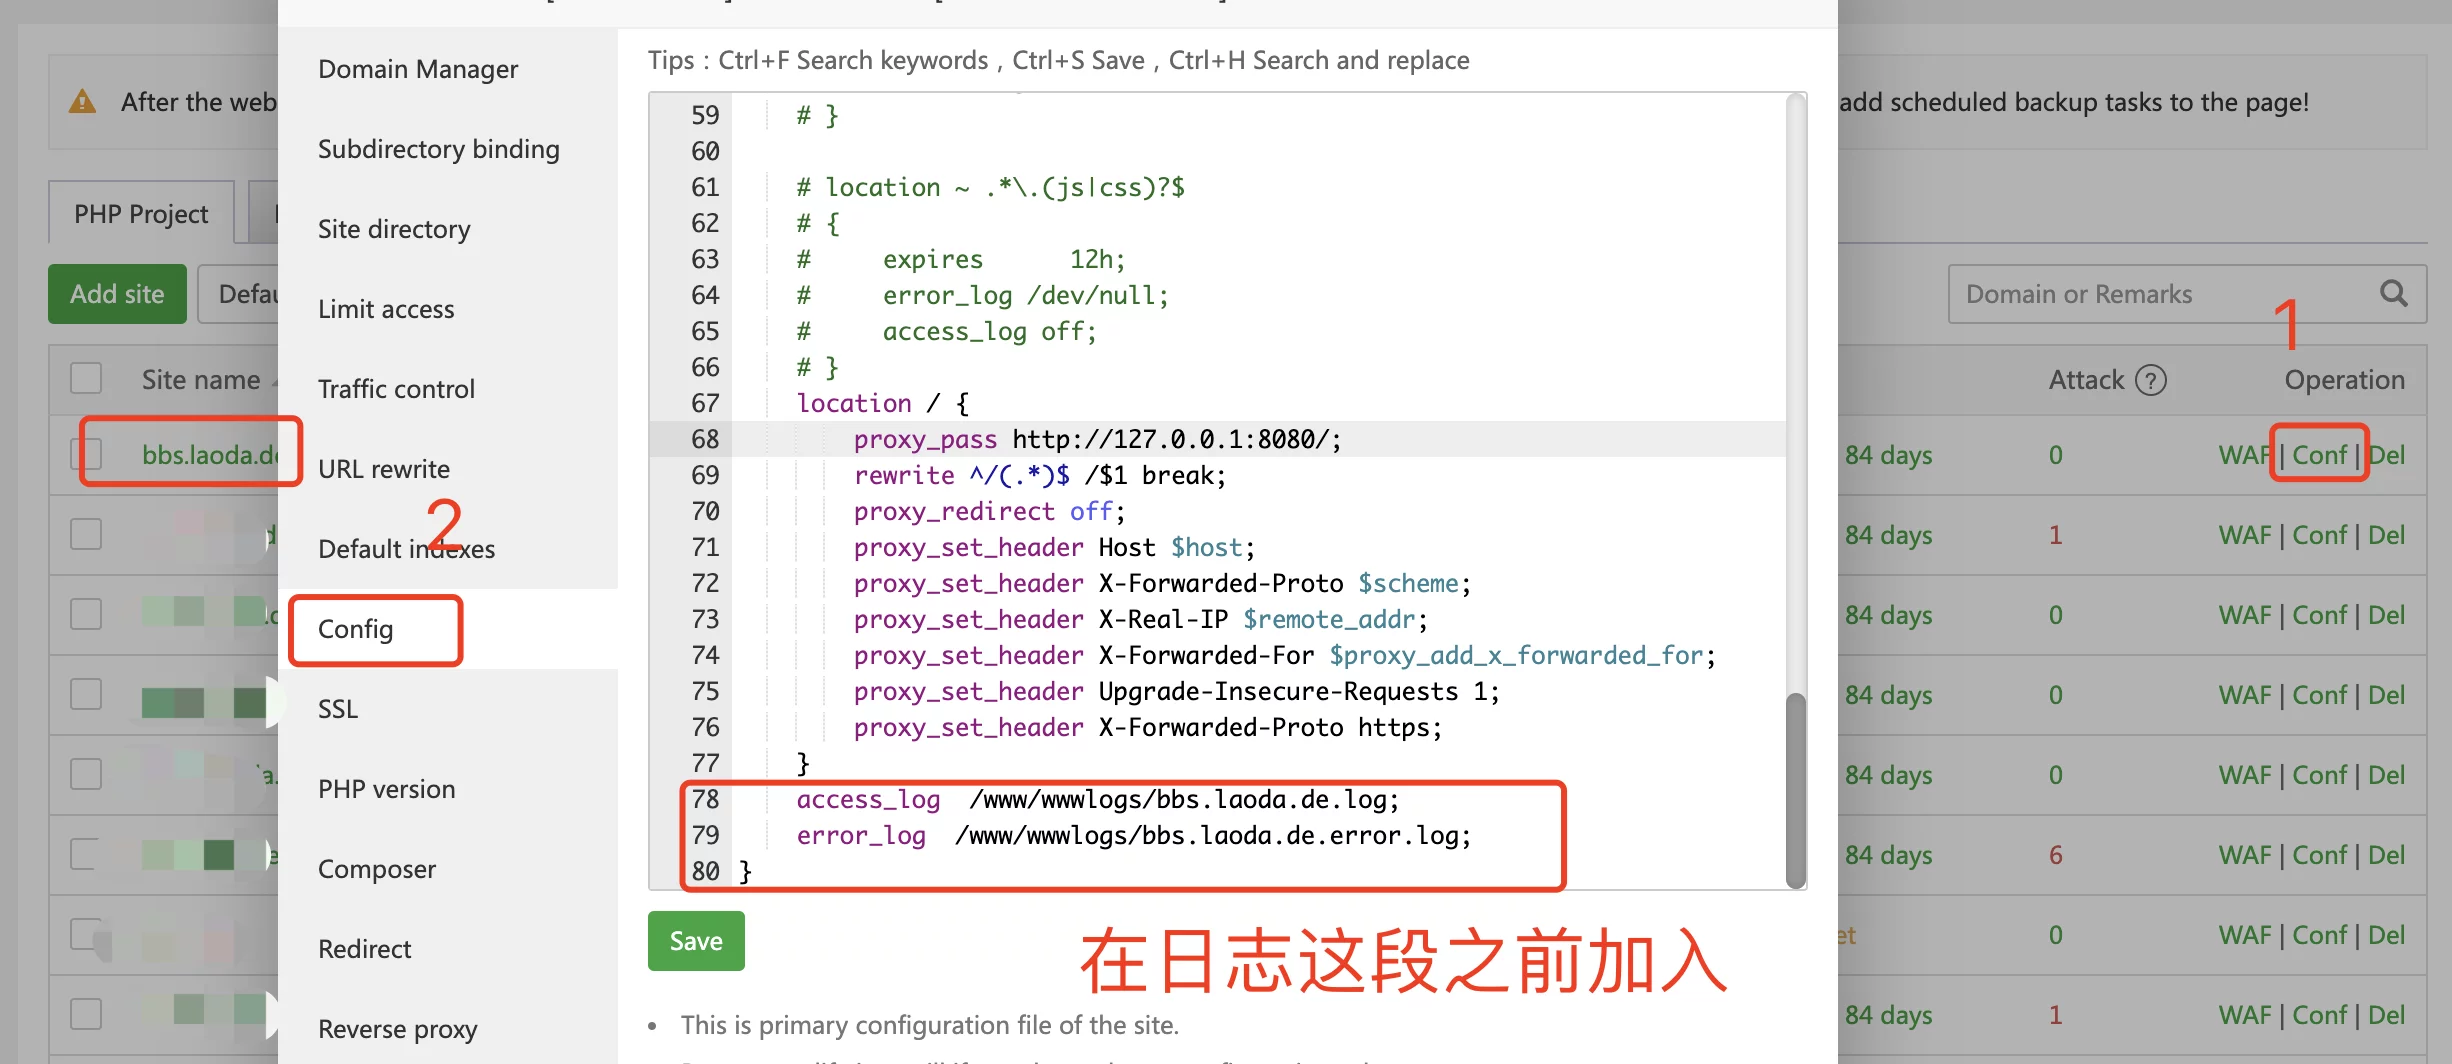Tick the checkbox in the second site row
The width and height of the screenshot is (2452, 1064).
point(86,534)
